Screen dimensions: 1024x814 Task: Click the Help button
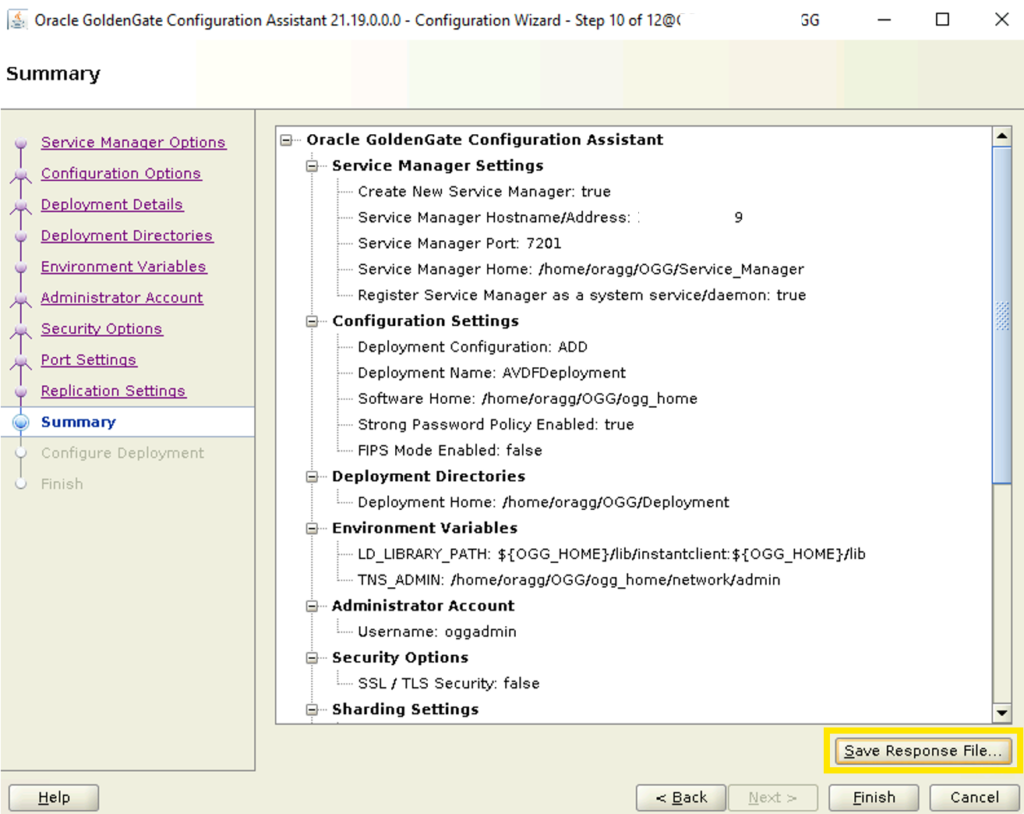[54, 798]
